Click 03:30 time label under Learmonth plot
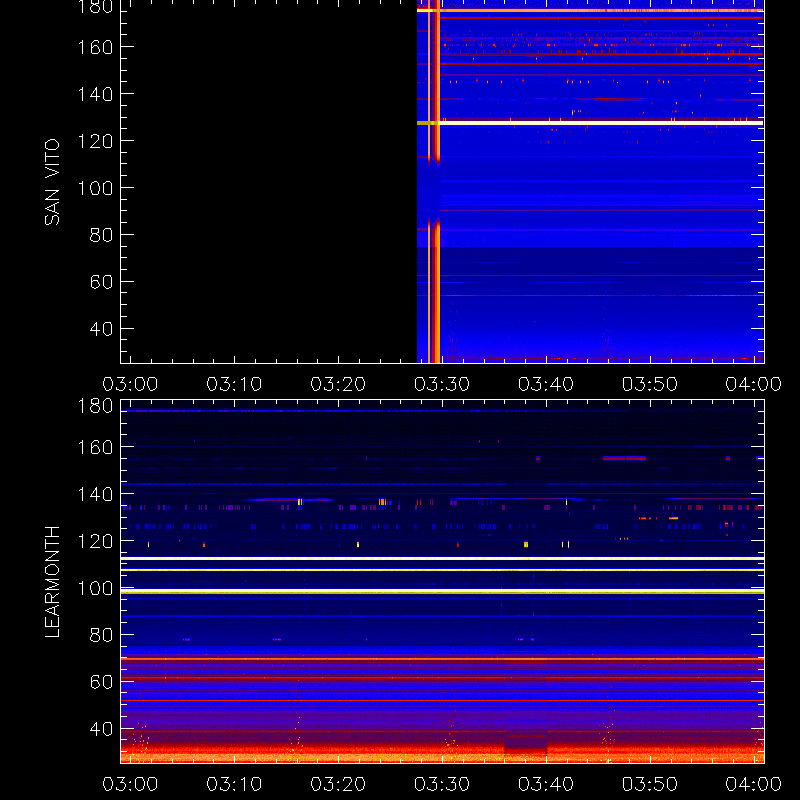The height and width of the screenshot is (800, 800). 442,784
